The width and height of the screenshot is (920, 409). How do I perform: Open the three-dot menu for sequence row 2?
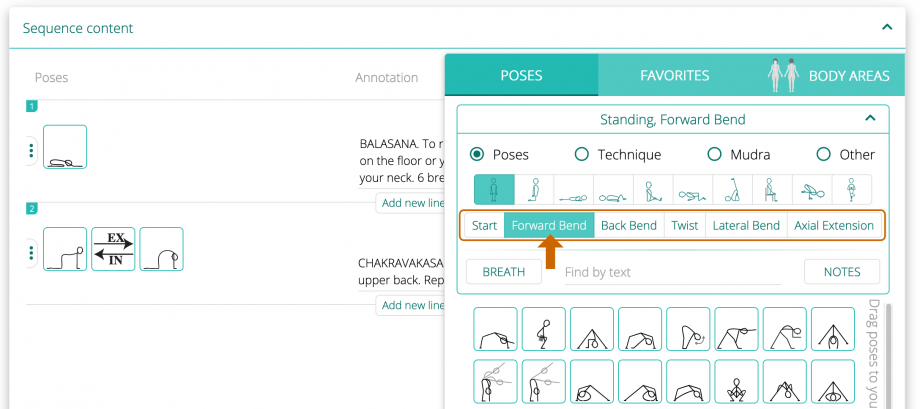[31, 253]
